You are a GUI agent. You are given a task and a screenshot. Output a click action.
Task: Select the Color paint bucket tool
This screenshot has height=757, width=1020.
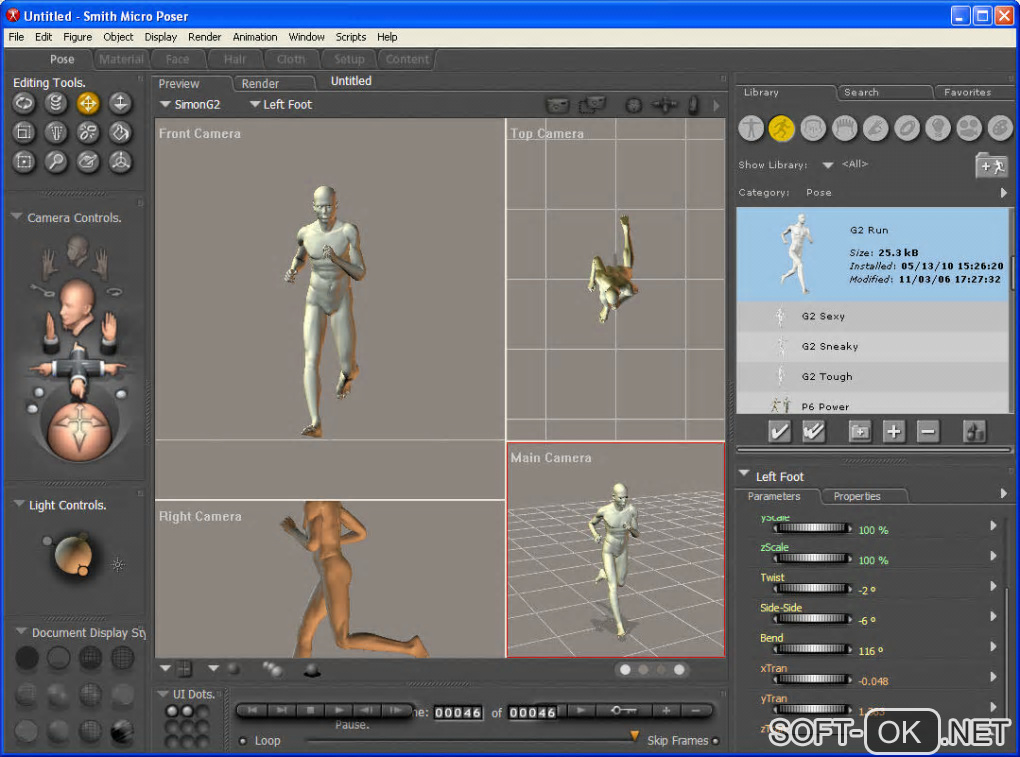point(120,132)
